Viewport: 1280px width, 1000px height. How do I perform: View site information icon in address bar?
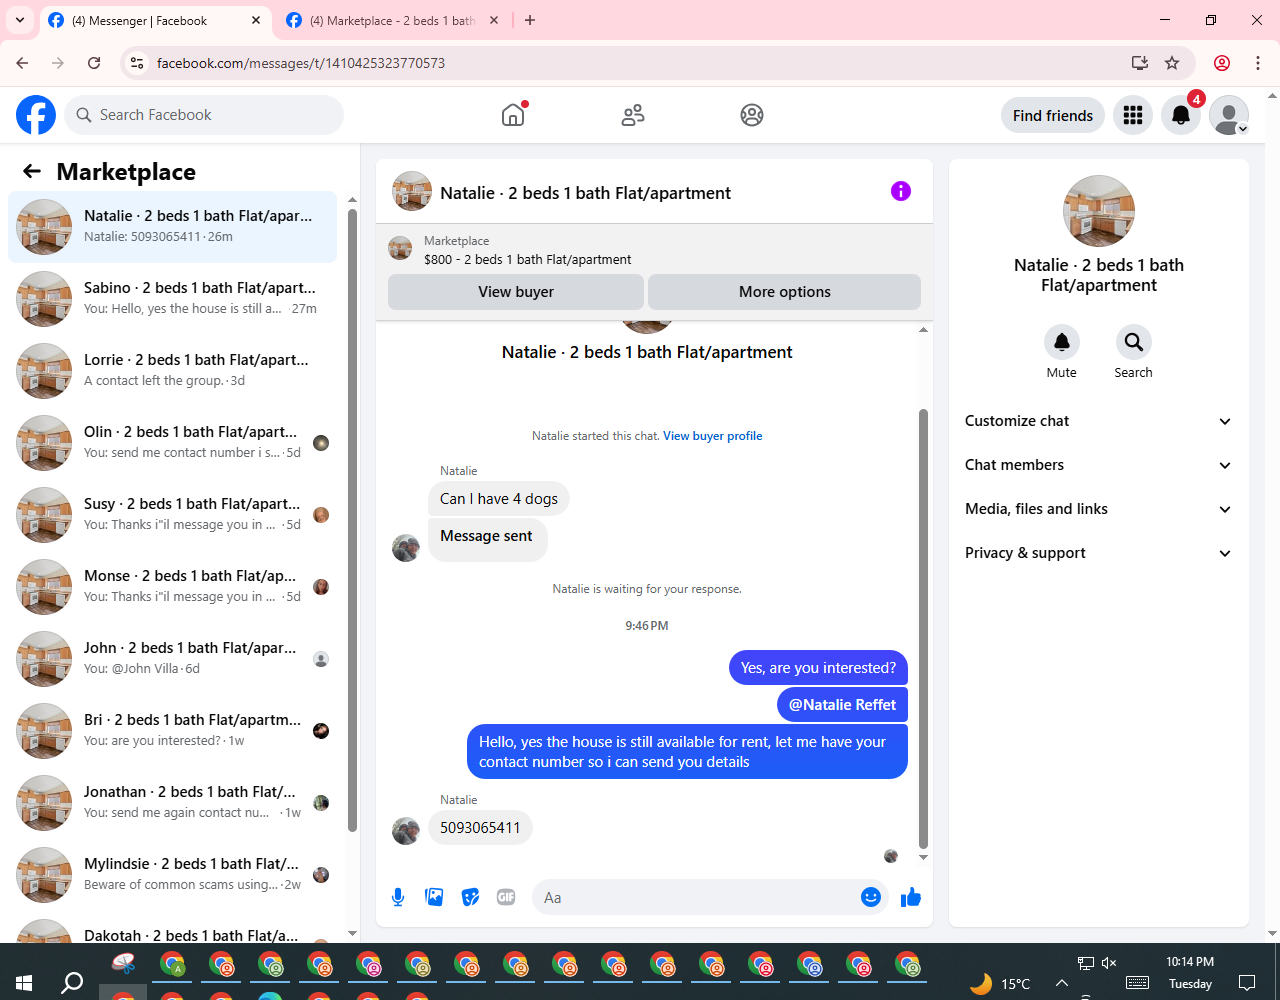click(138, 63)
